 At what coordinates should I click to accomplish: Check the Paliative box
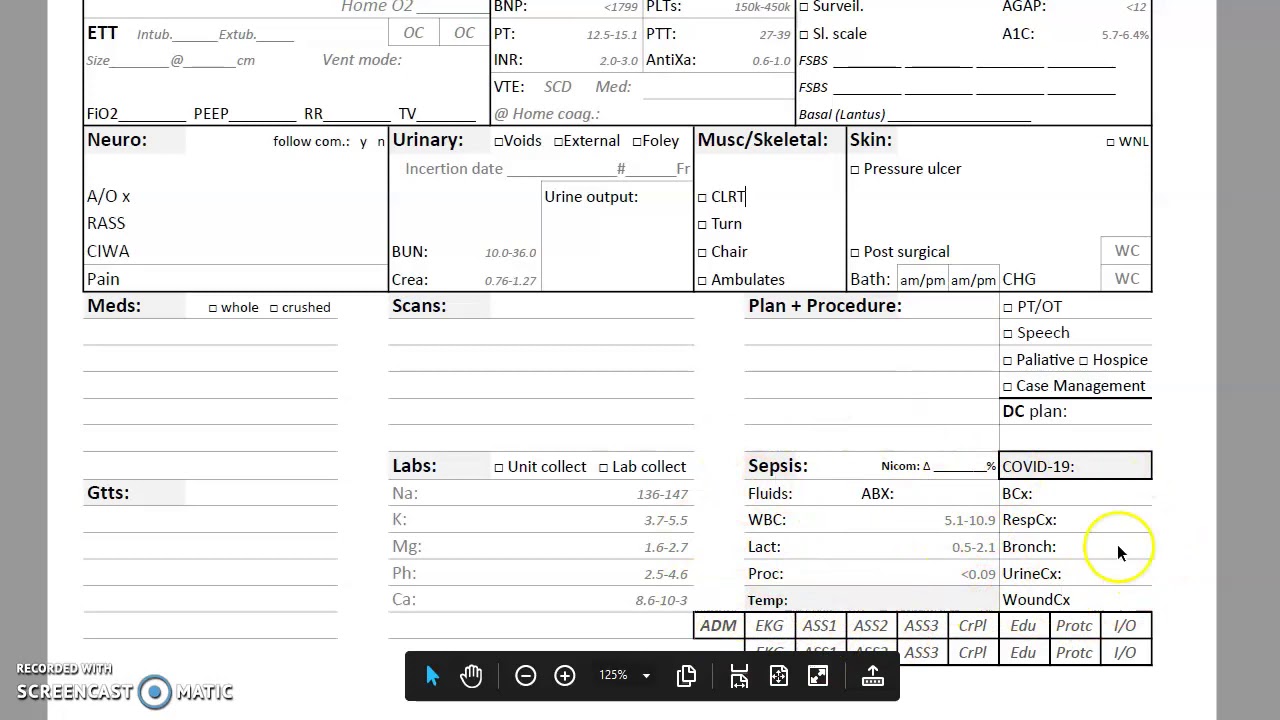point(1008,361)
